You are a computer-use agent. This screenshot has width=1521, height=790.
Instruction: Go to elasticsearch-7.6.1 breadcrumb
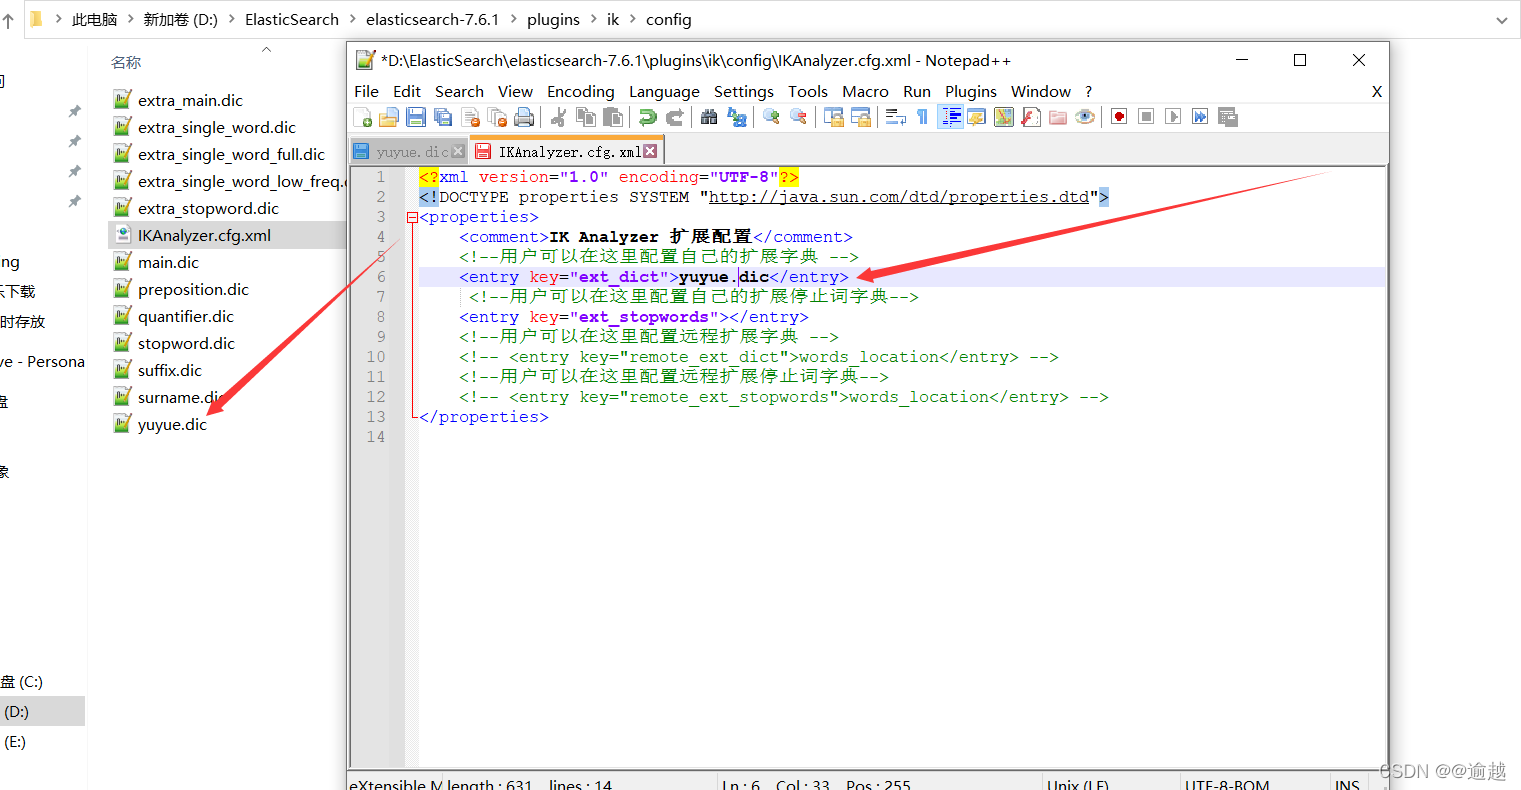click(x=432, y=20)
